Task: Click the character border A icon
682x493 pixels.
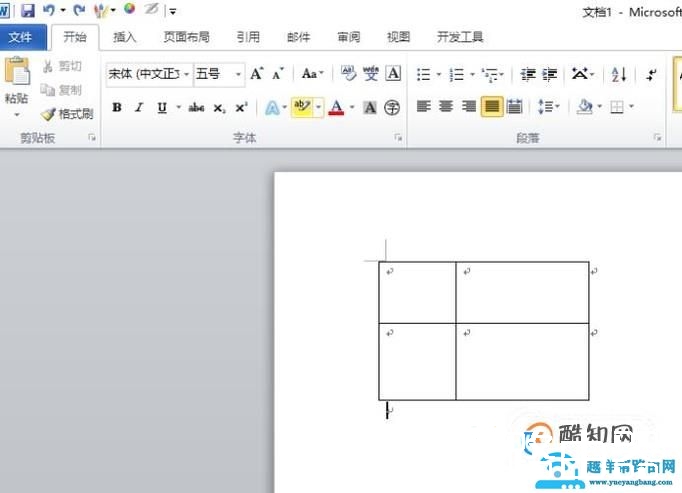Action: 393,74
